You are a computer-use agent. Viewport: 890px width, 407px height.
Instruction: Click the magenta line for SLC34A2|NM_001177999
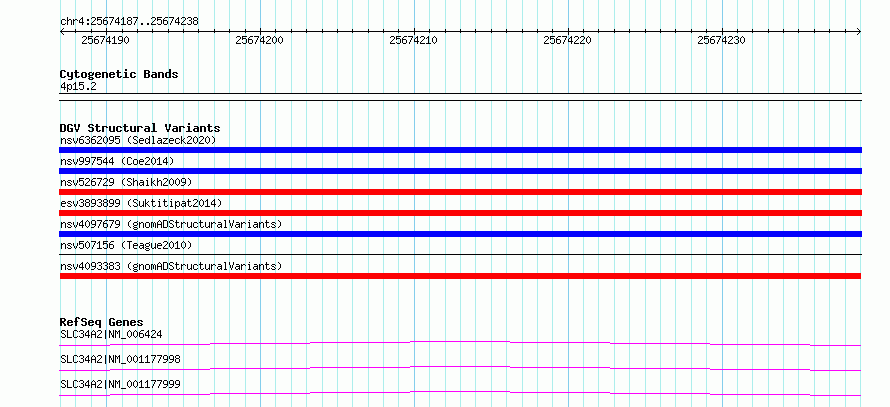pos(460,393)
